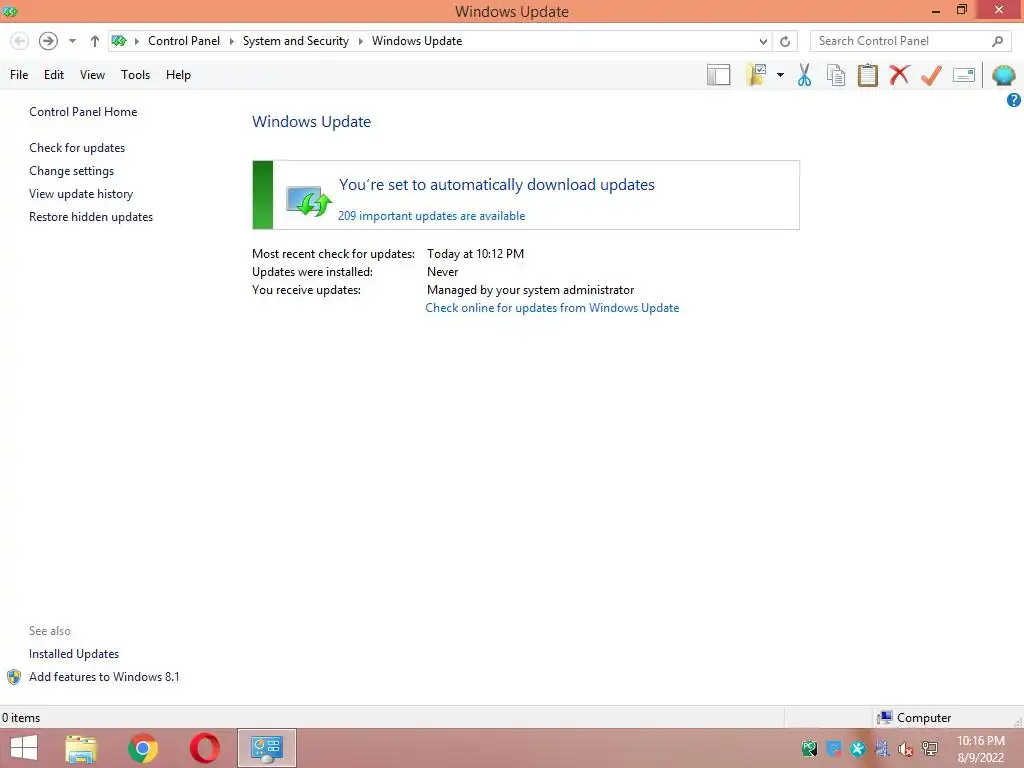The width and height of the screenshot is (1024, 768).
Task: Expand the address bar history dropdown
Action: (763, 41)
